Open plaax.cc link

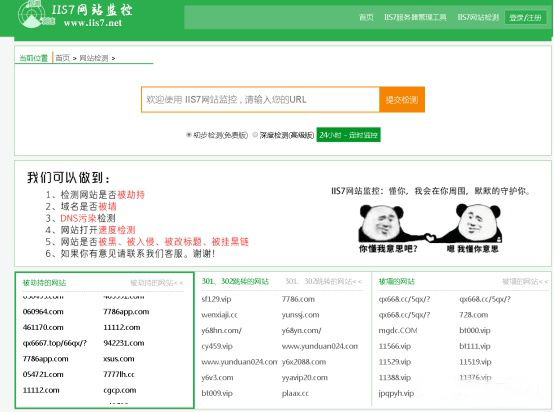[x=295, y=393]
